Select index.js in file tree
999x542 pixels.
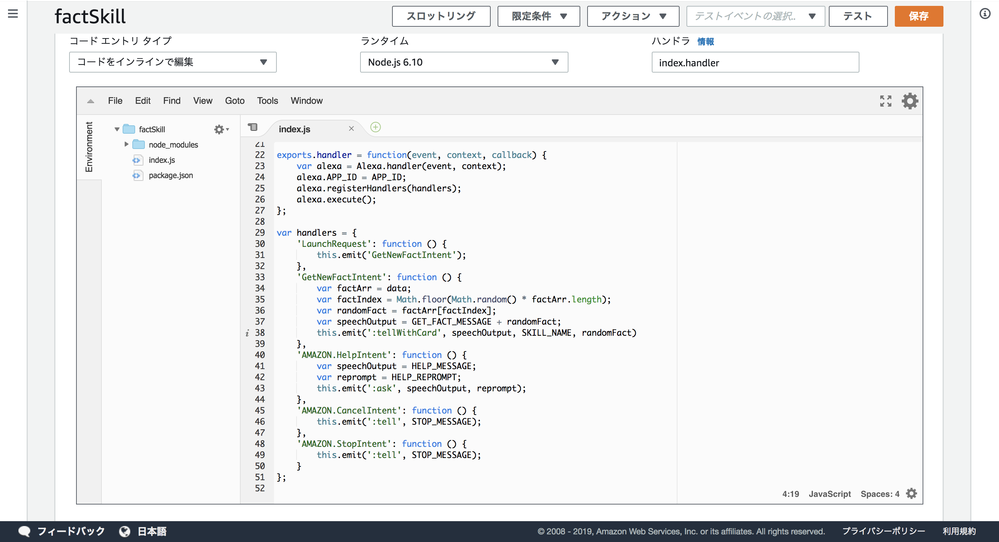point(162,160)
